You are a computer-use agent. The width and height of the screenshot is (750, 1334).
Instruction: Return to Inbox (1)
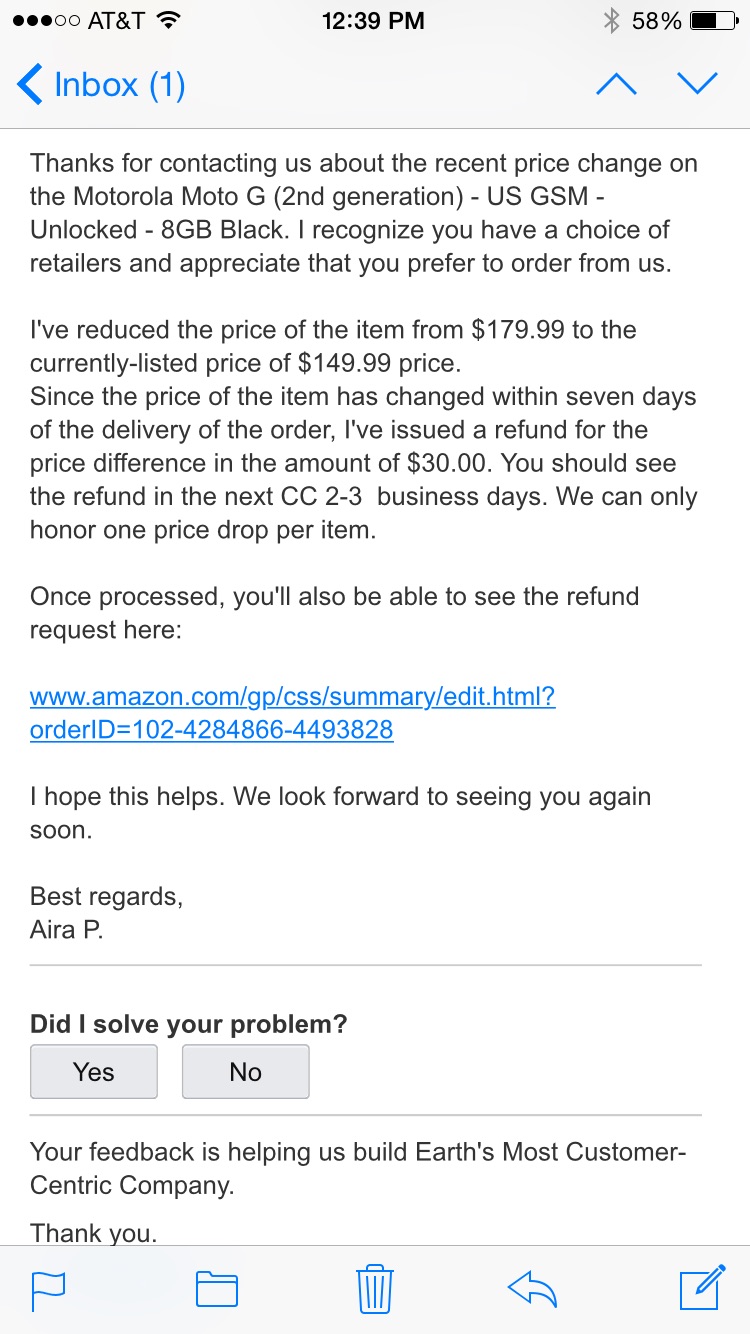point(102,84)
